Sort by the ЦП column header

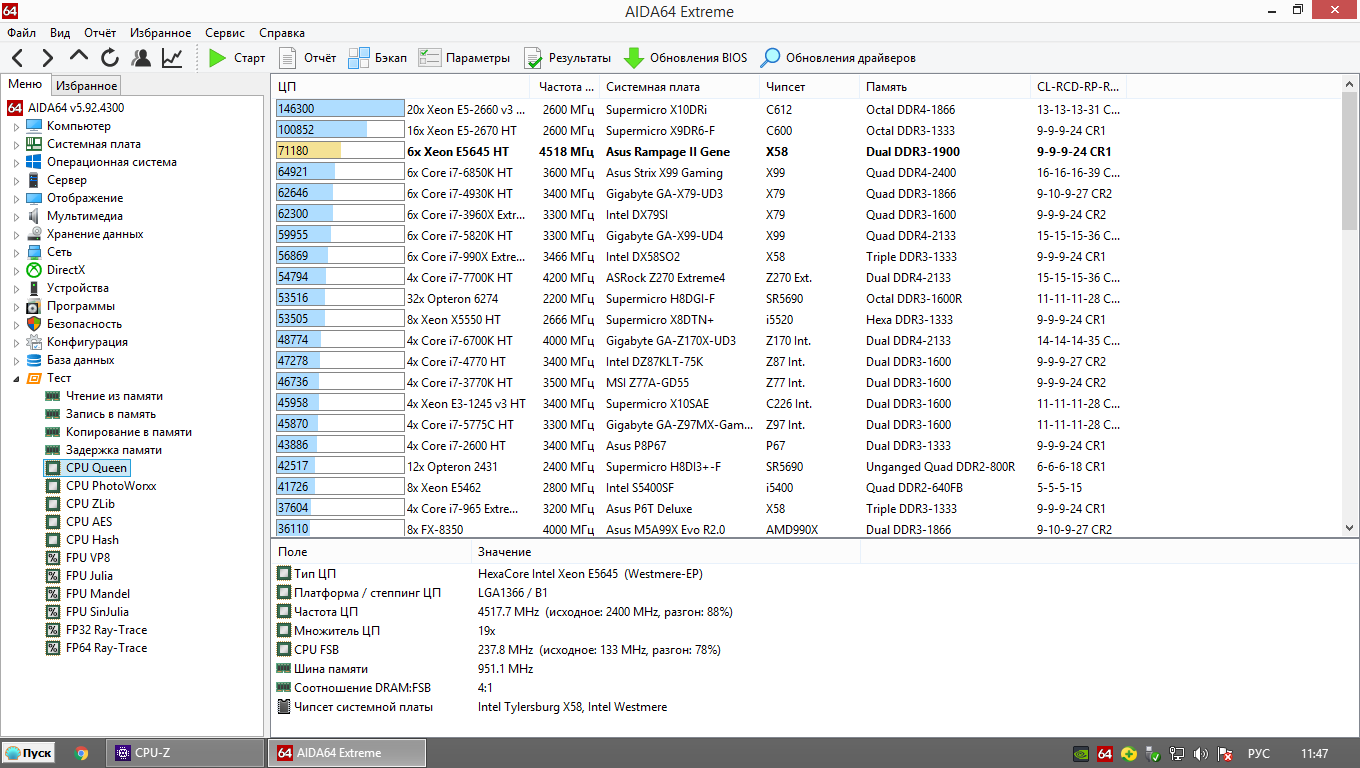tap(401, 87)
